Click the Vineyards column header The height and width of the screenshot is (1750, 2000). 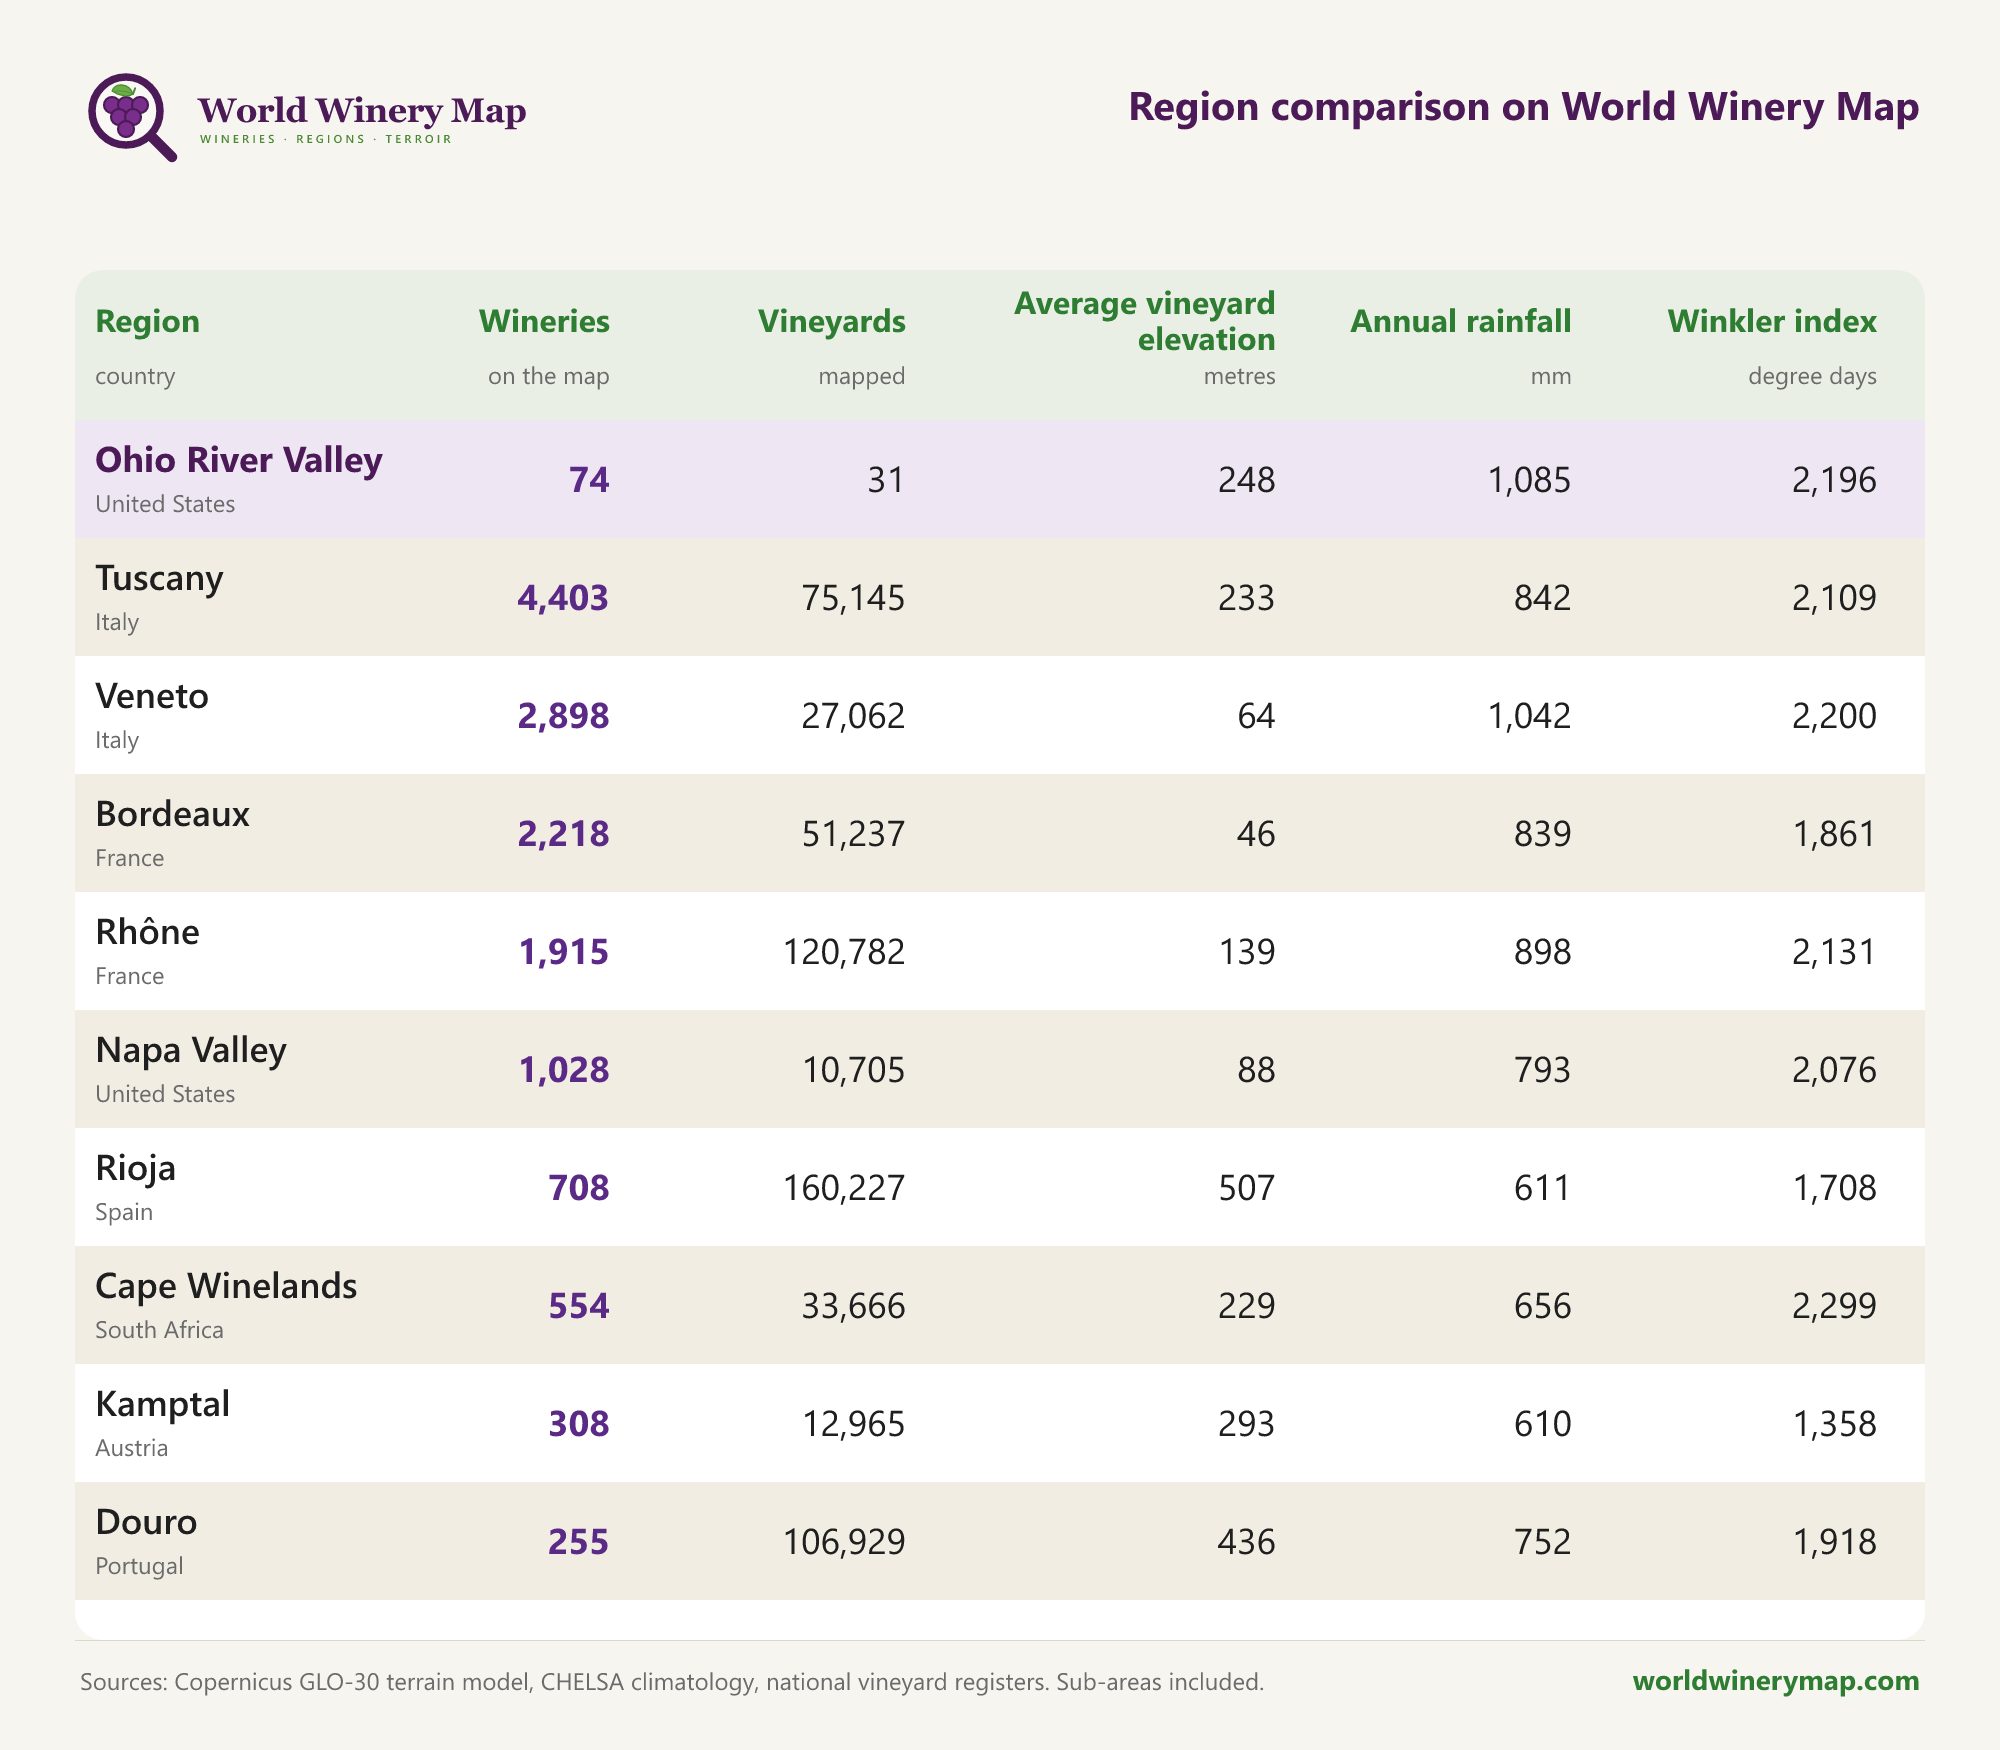(831, 321)
